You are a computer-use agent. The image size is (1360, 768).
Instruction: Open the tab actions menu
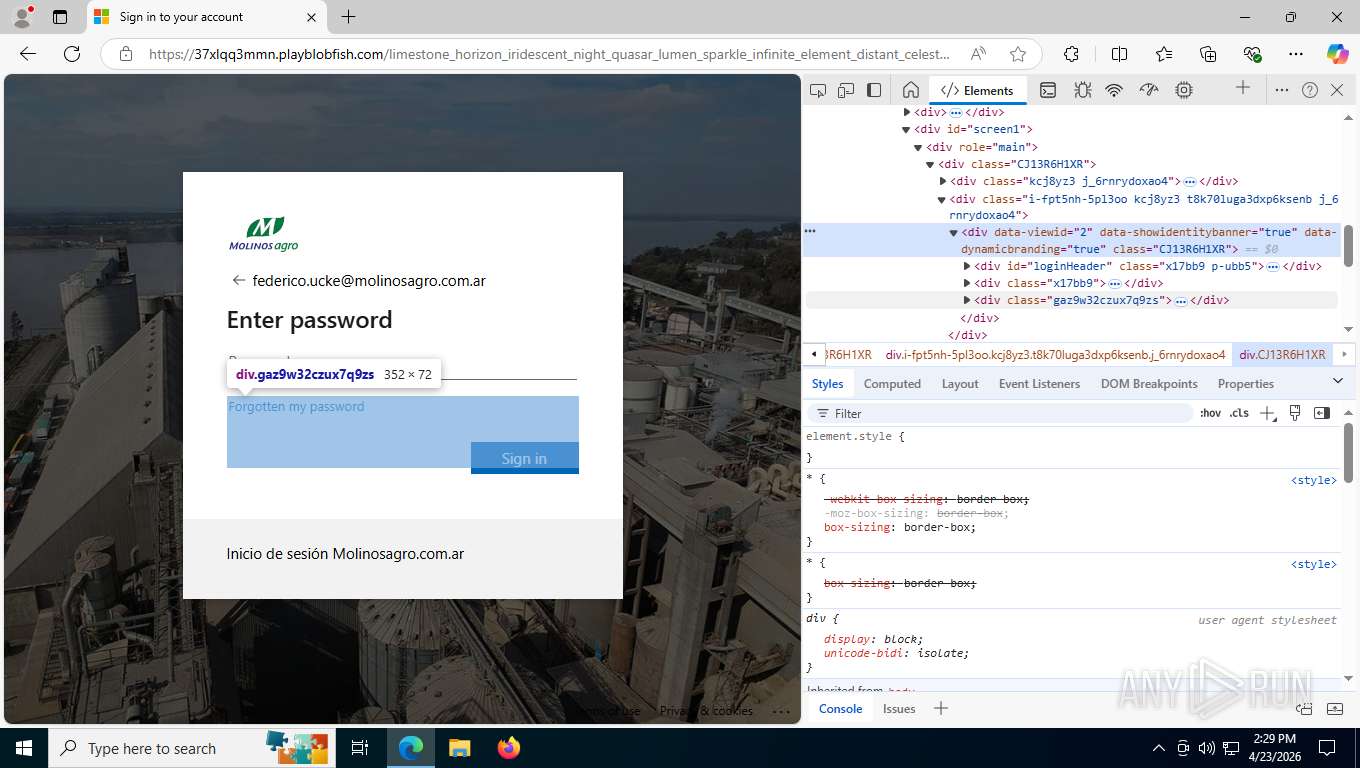tap(60, 17)
